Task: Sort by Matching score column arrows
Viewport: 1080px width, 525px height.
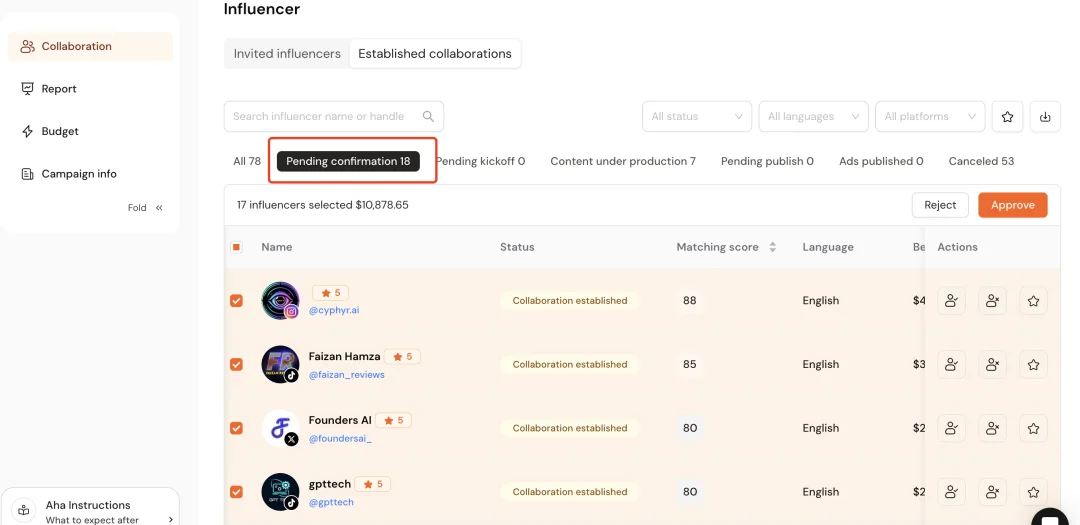Action: point(772,247)
